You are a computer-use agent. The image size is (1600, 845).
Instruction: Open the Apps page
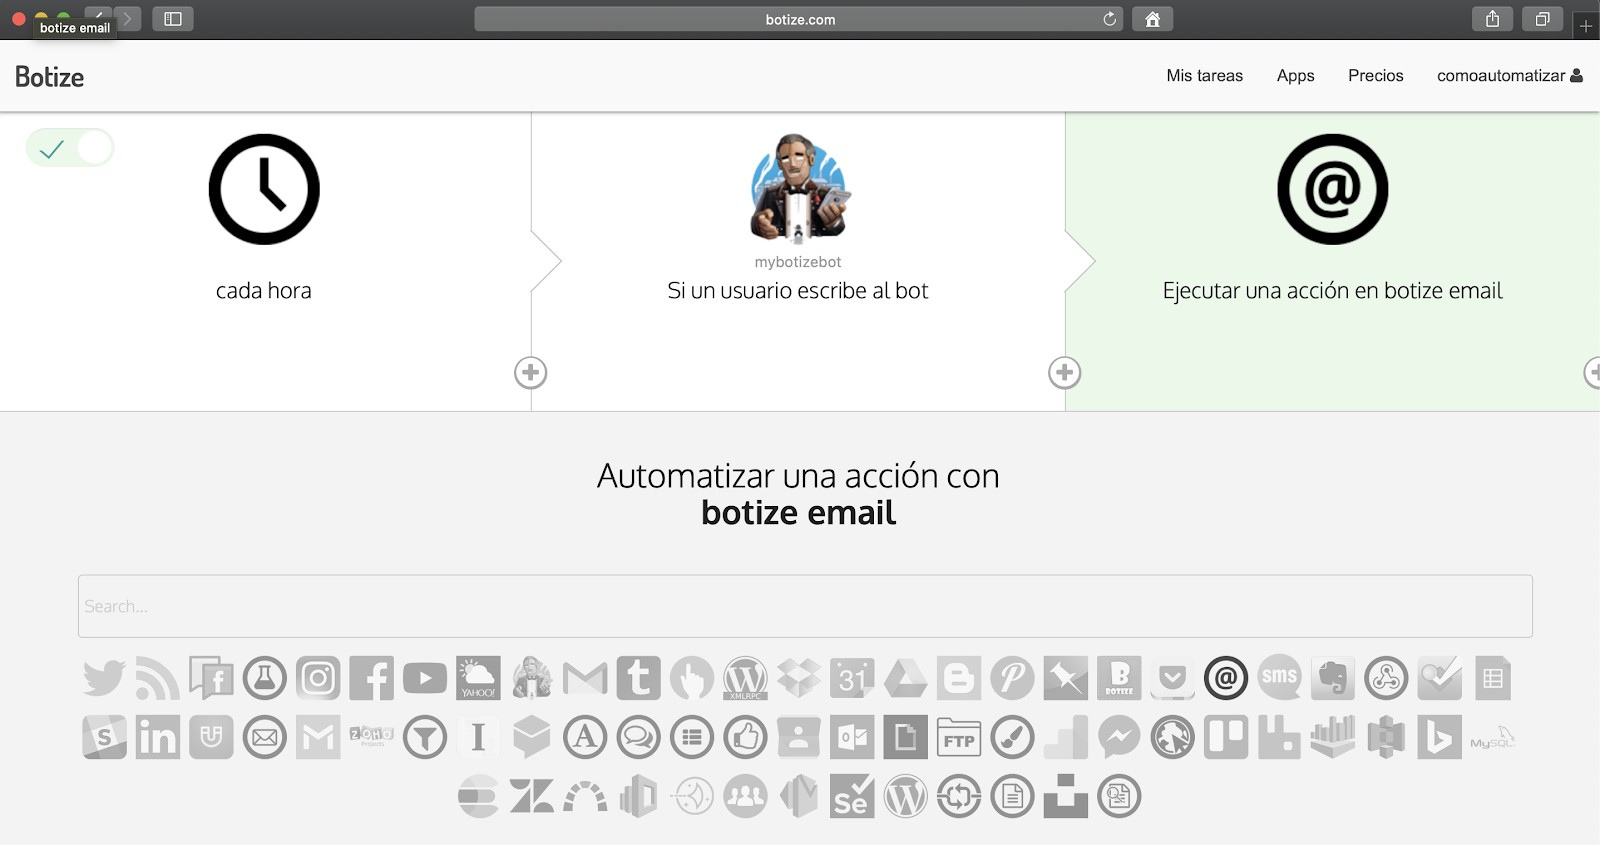1295,76
